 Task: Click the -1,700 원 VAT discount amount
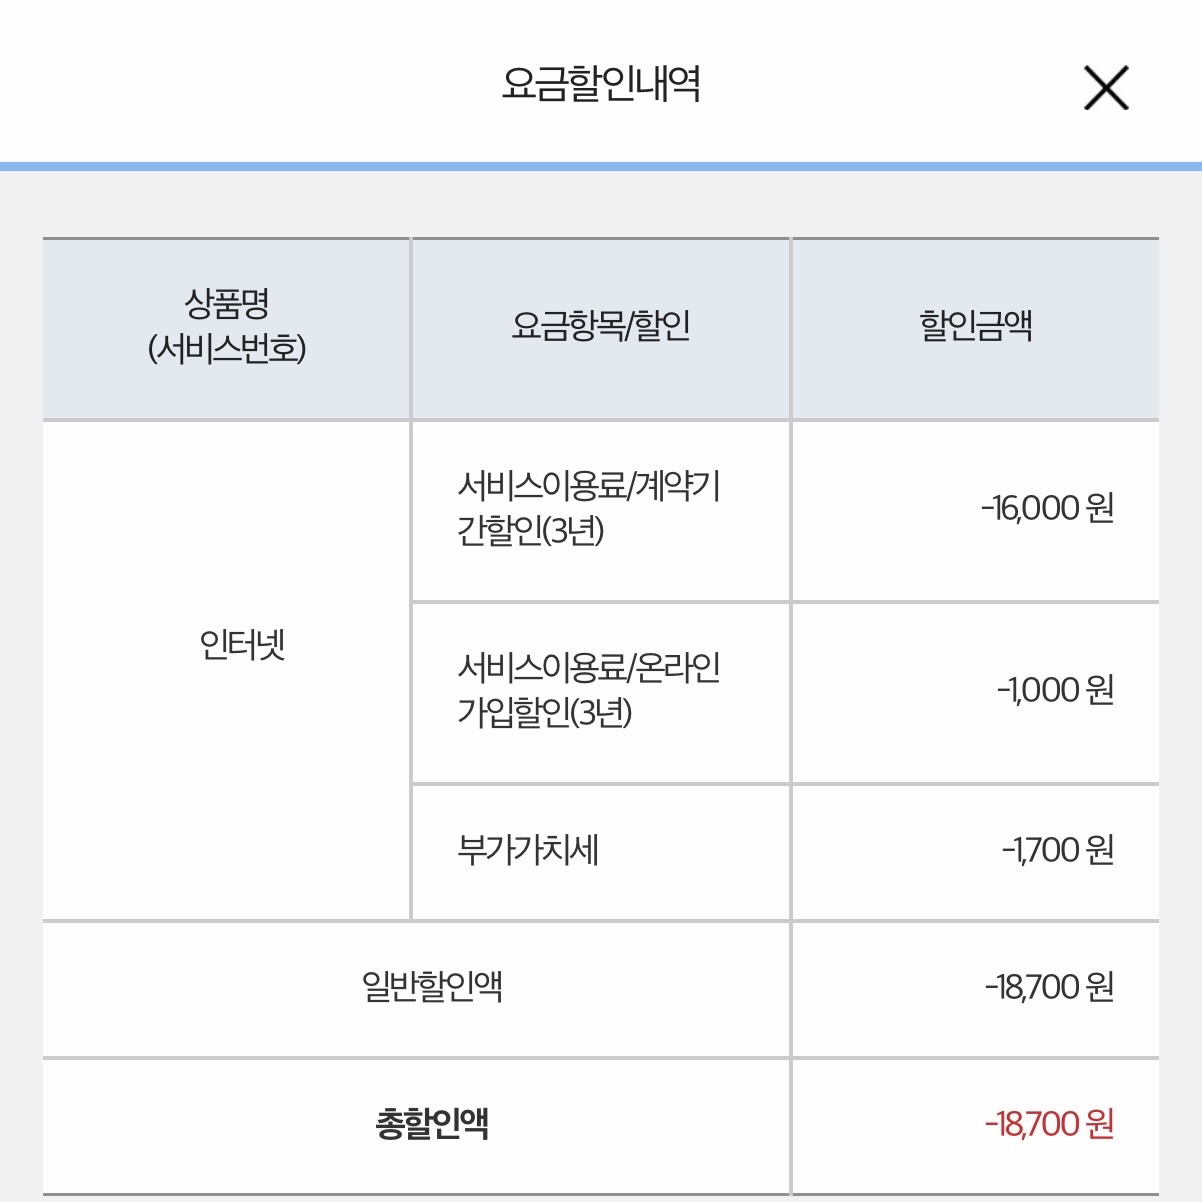tap(1057, 850)
